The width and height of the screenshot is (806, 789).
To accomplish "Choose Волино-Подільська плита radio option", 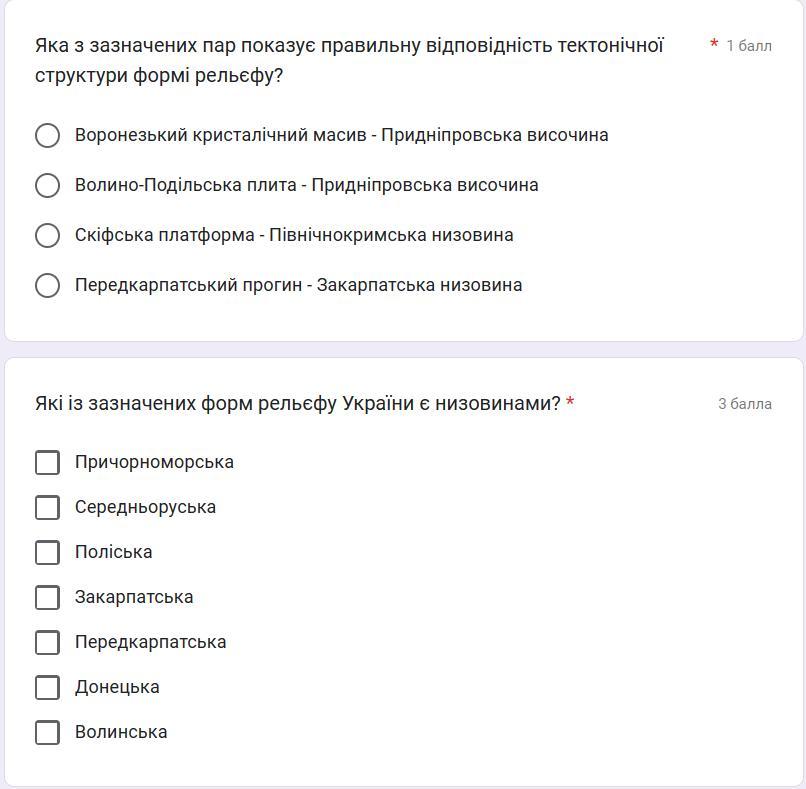I will tap(47, 185).
